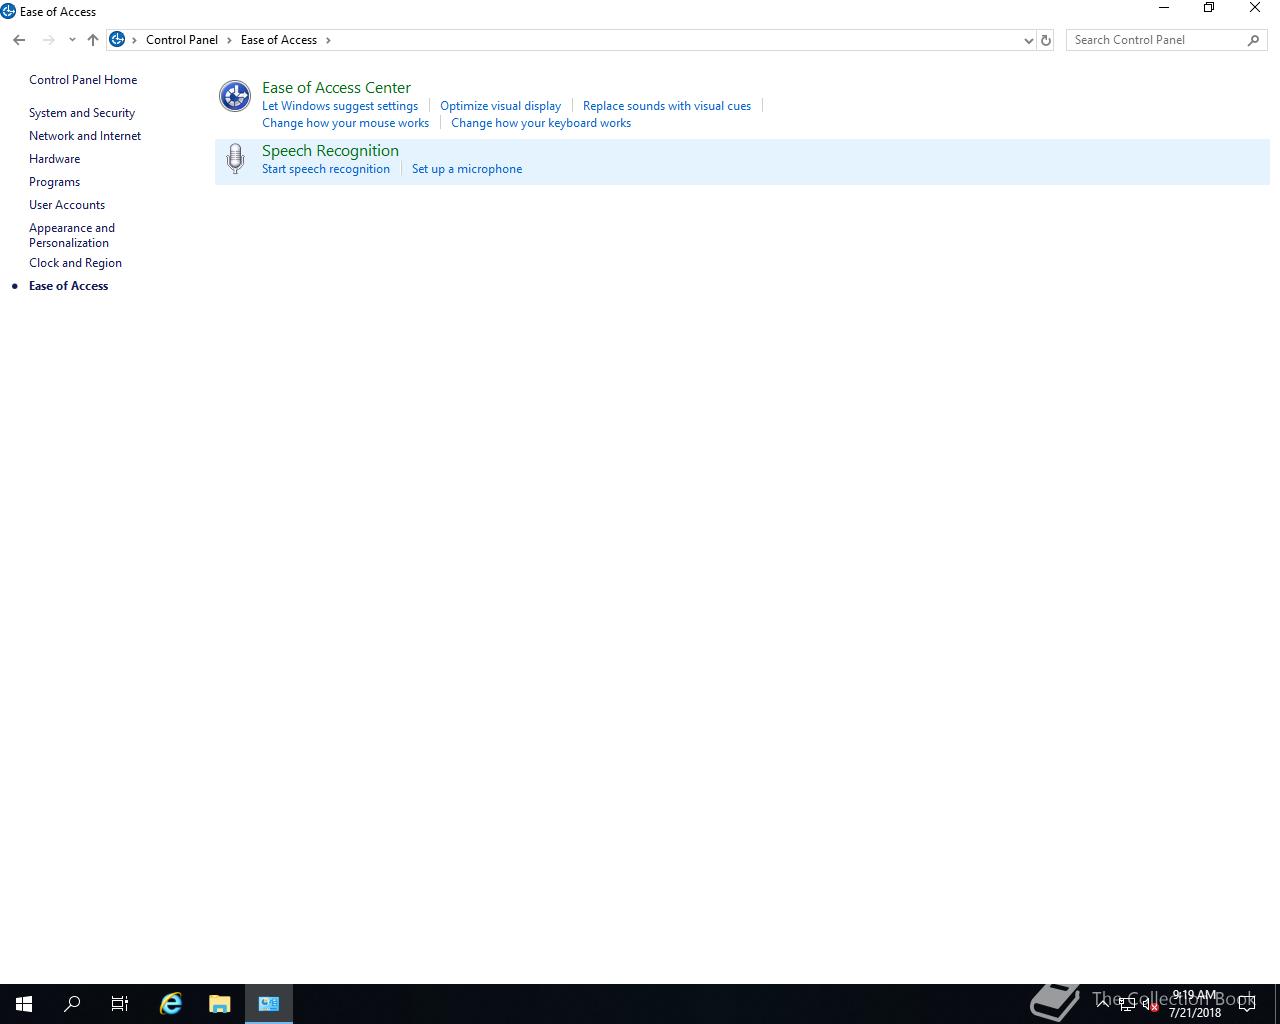Select Ease of Access breadcrumb
This screenshot has height=1024, width=1280.
coord(279,40)
